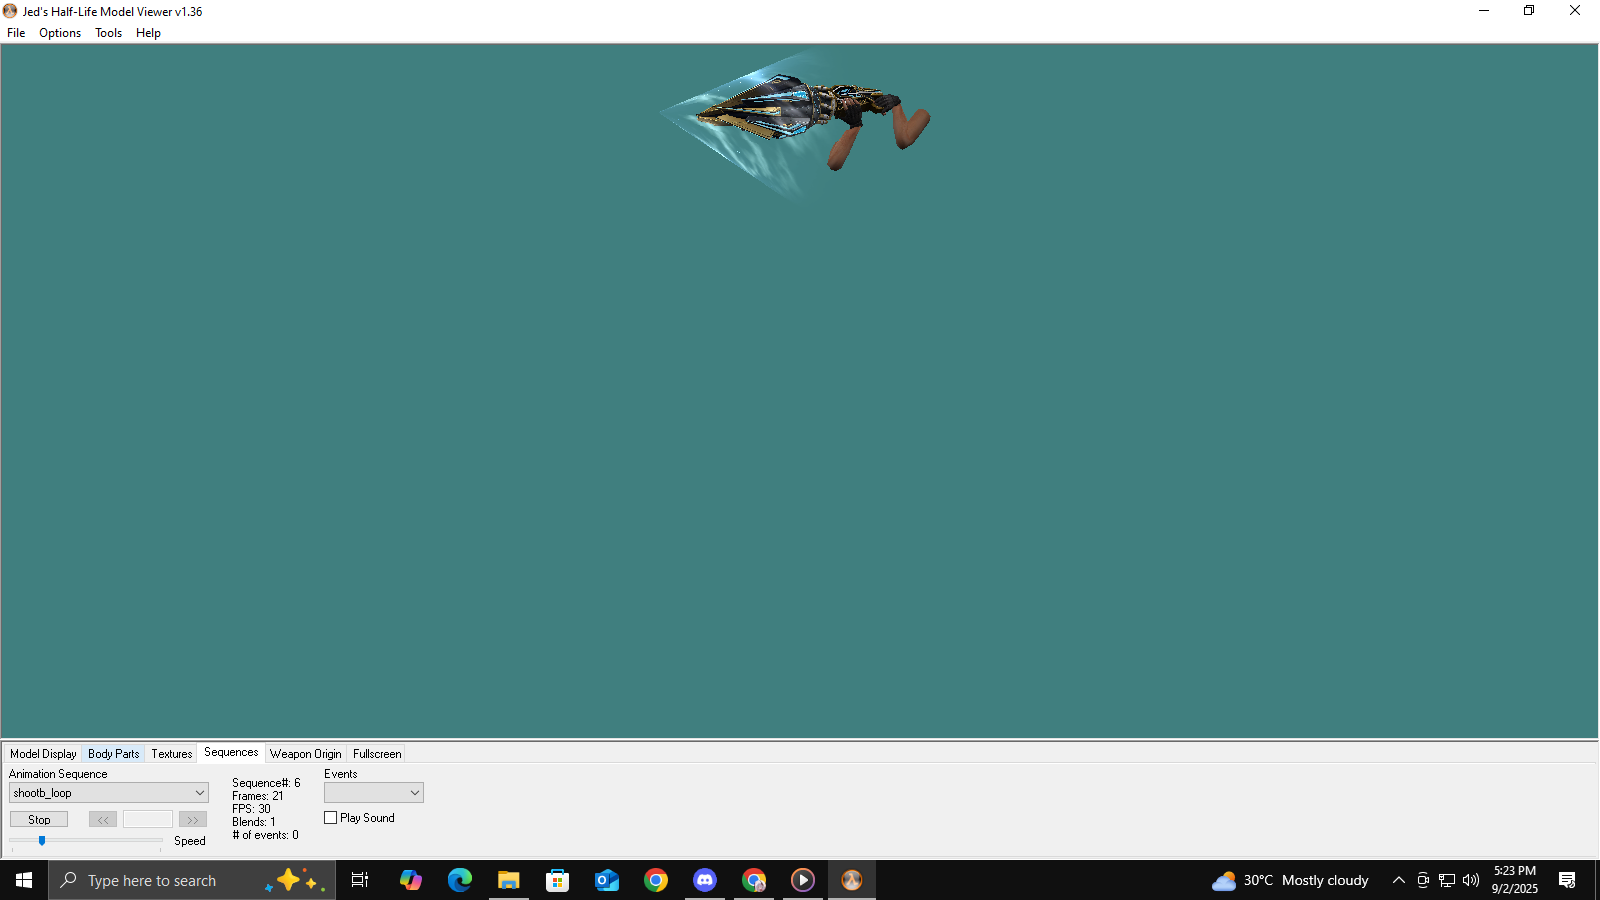This screenshot has width=1600, height=900.
Task: Open File Explorer taskbar icon
Action: [509, 880]
